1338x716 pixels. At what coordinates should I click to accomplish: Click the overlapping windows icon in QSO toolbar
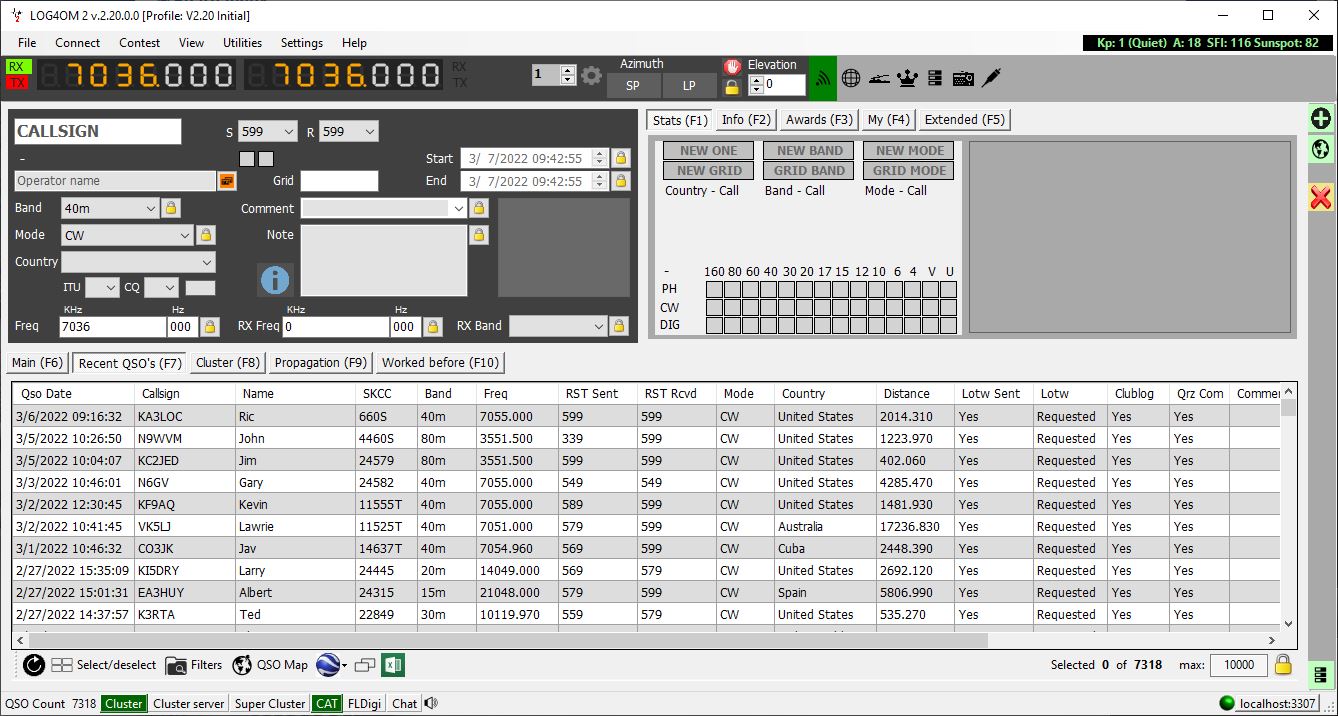(x=365, y=665)
